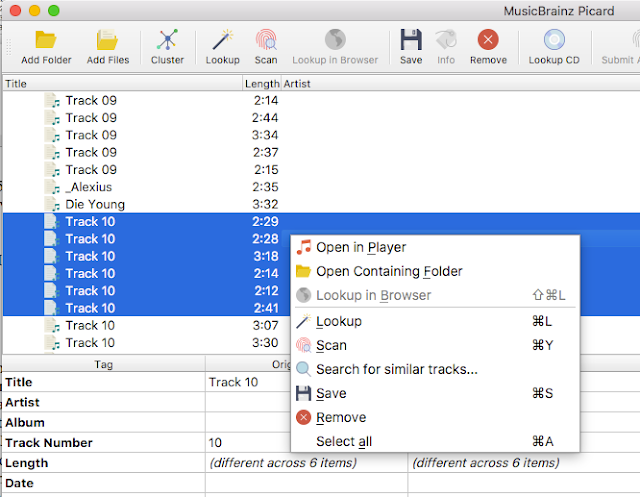Click file icon of Track 09 with length 2:44
This screenshot has height=497, width=640.
(52, 118)
